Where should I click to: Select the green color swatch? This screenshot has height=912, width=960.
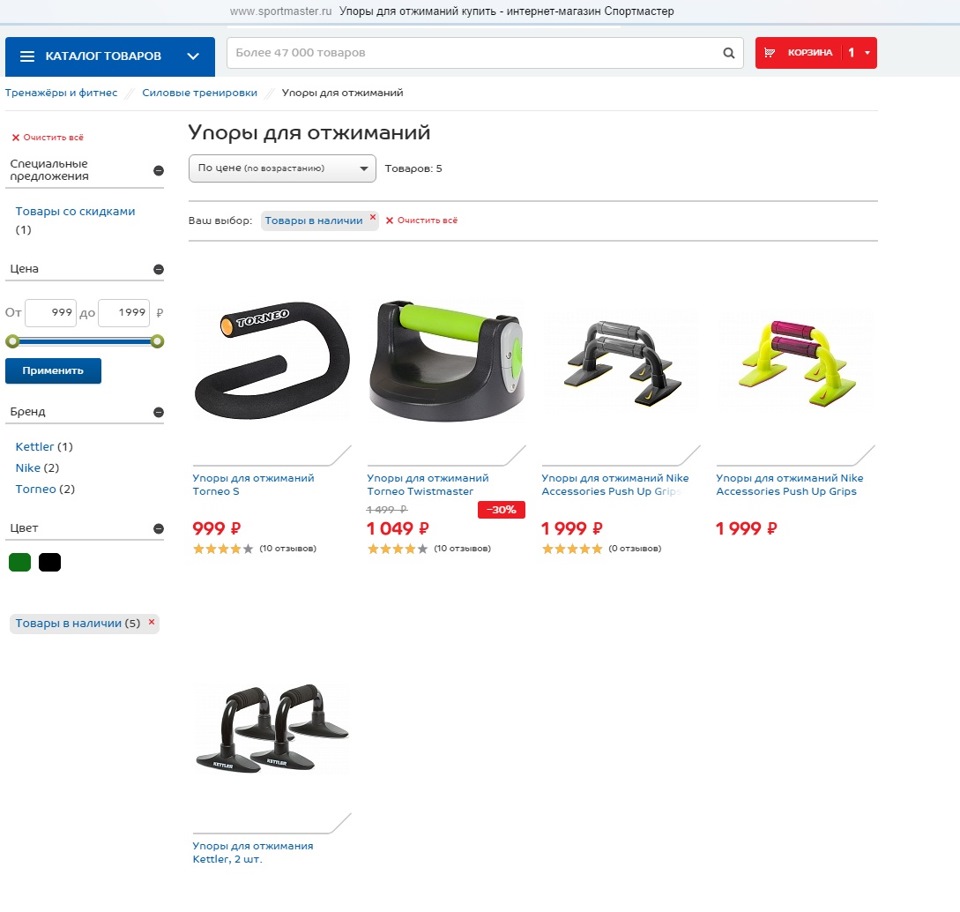(x=20, y=563)
